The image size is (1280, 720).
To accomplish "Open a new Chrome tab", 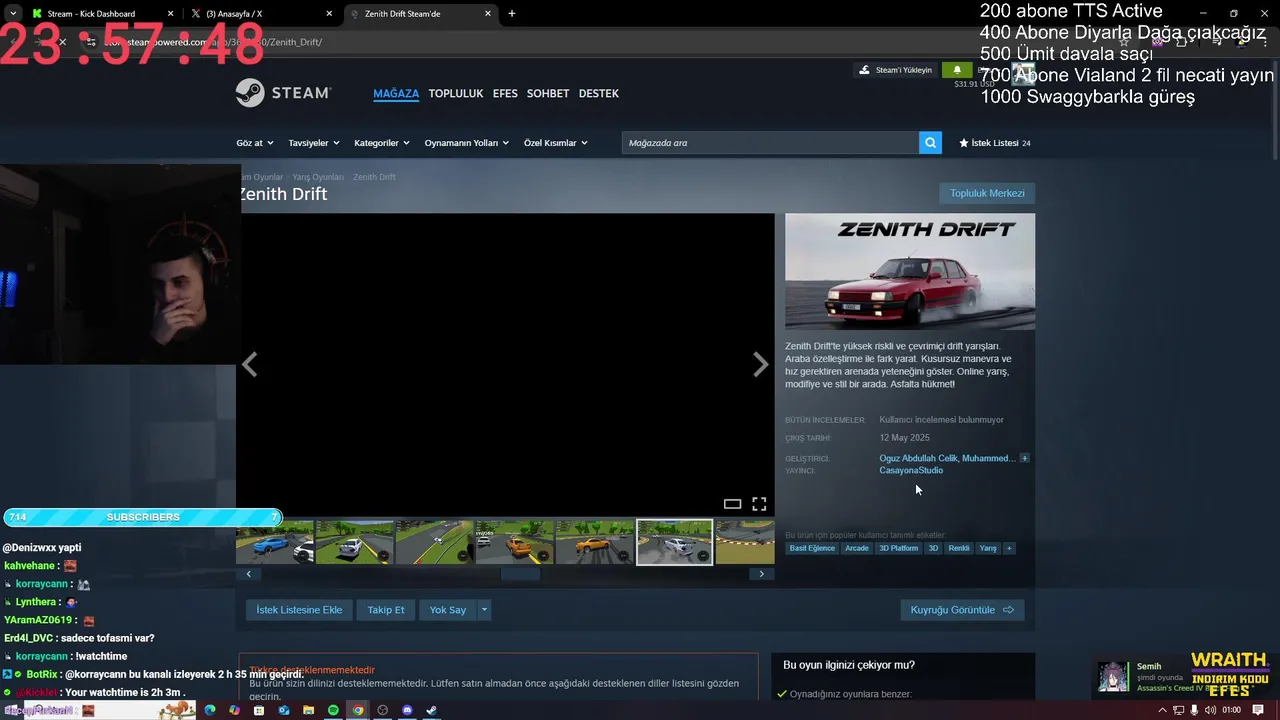I will 512,14.
